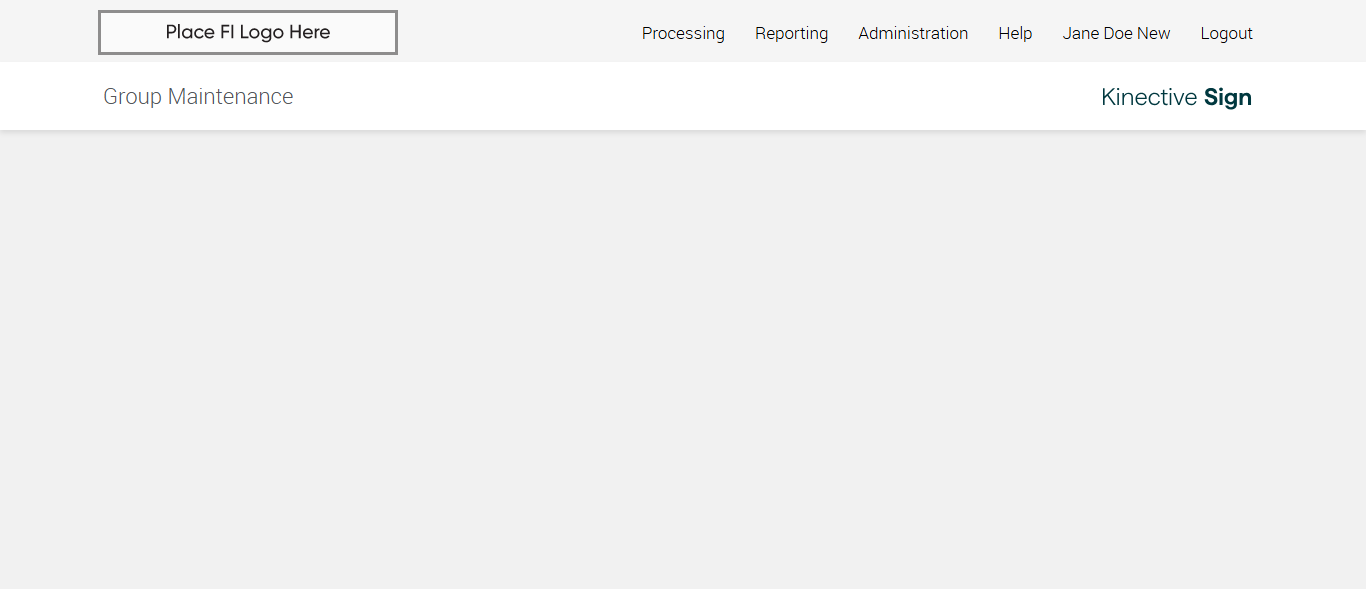Click the Logout link
This screenshot has width=1366, height=589.
(1226, 33)
